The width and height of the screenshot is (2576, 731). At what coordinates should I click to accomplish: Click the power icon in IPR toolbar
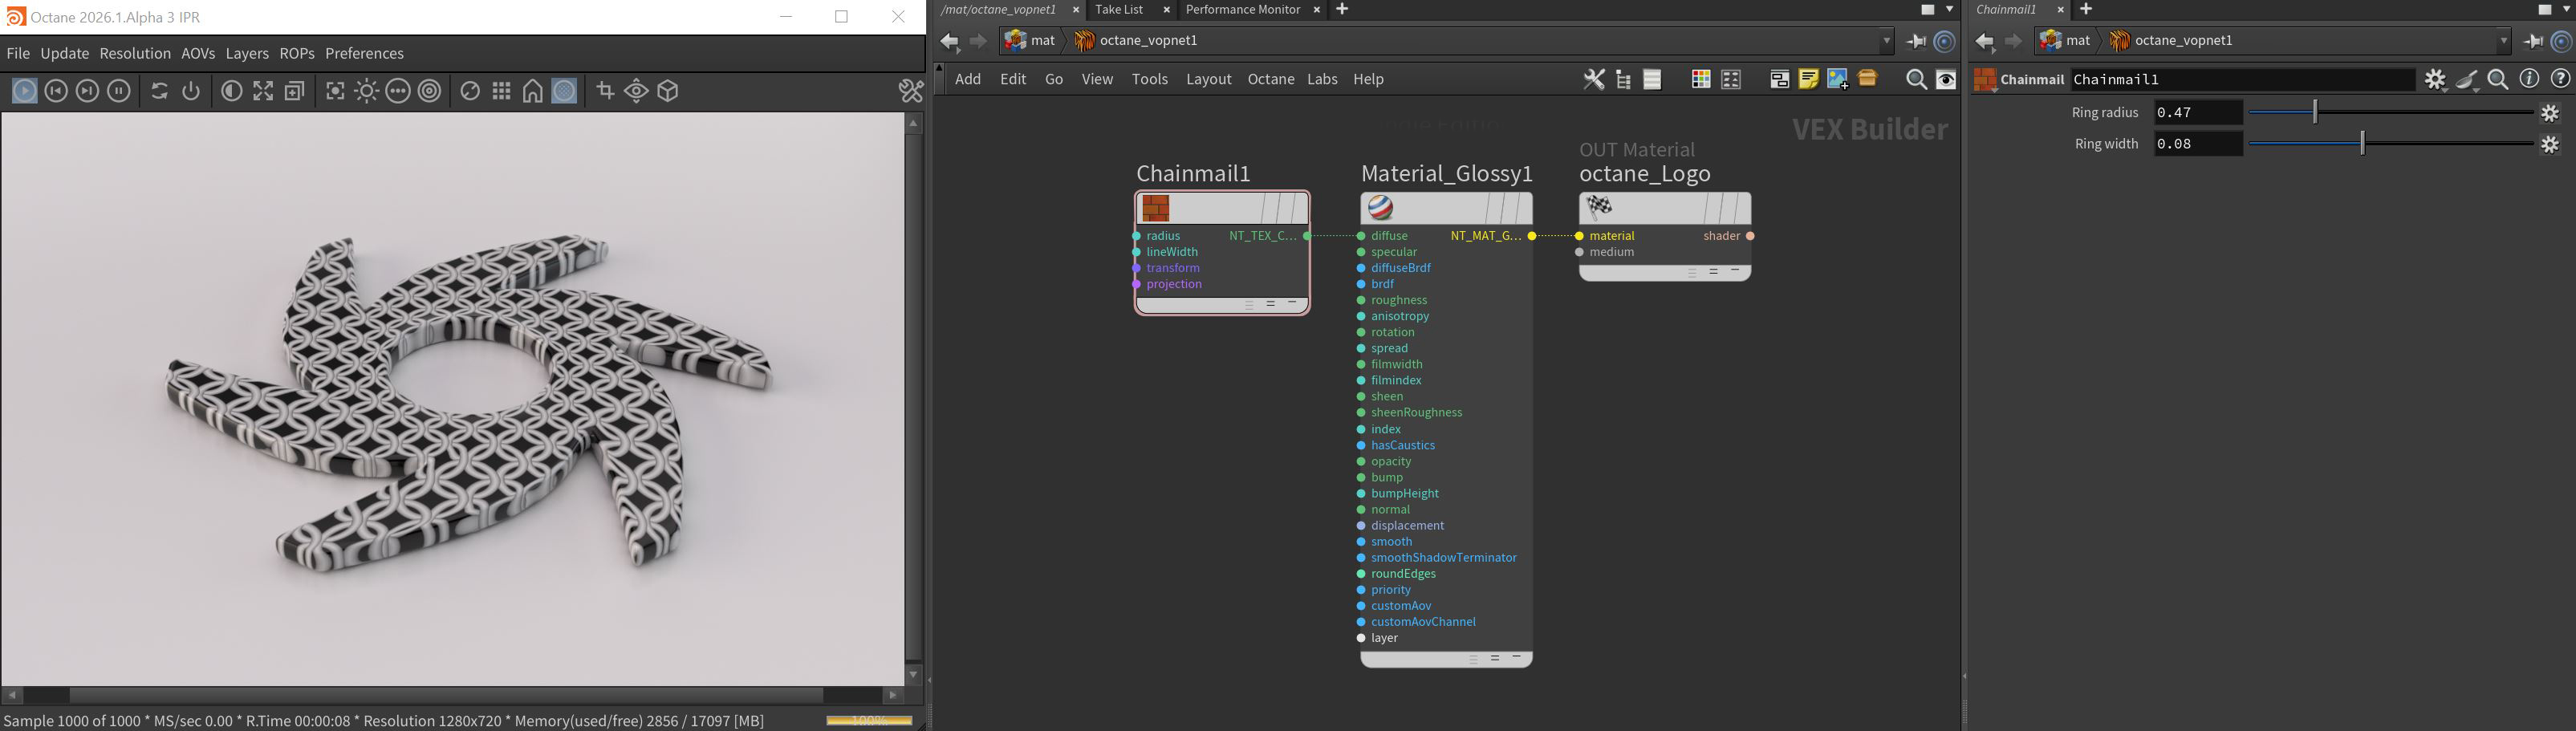pos(191,91)
